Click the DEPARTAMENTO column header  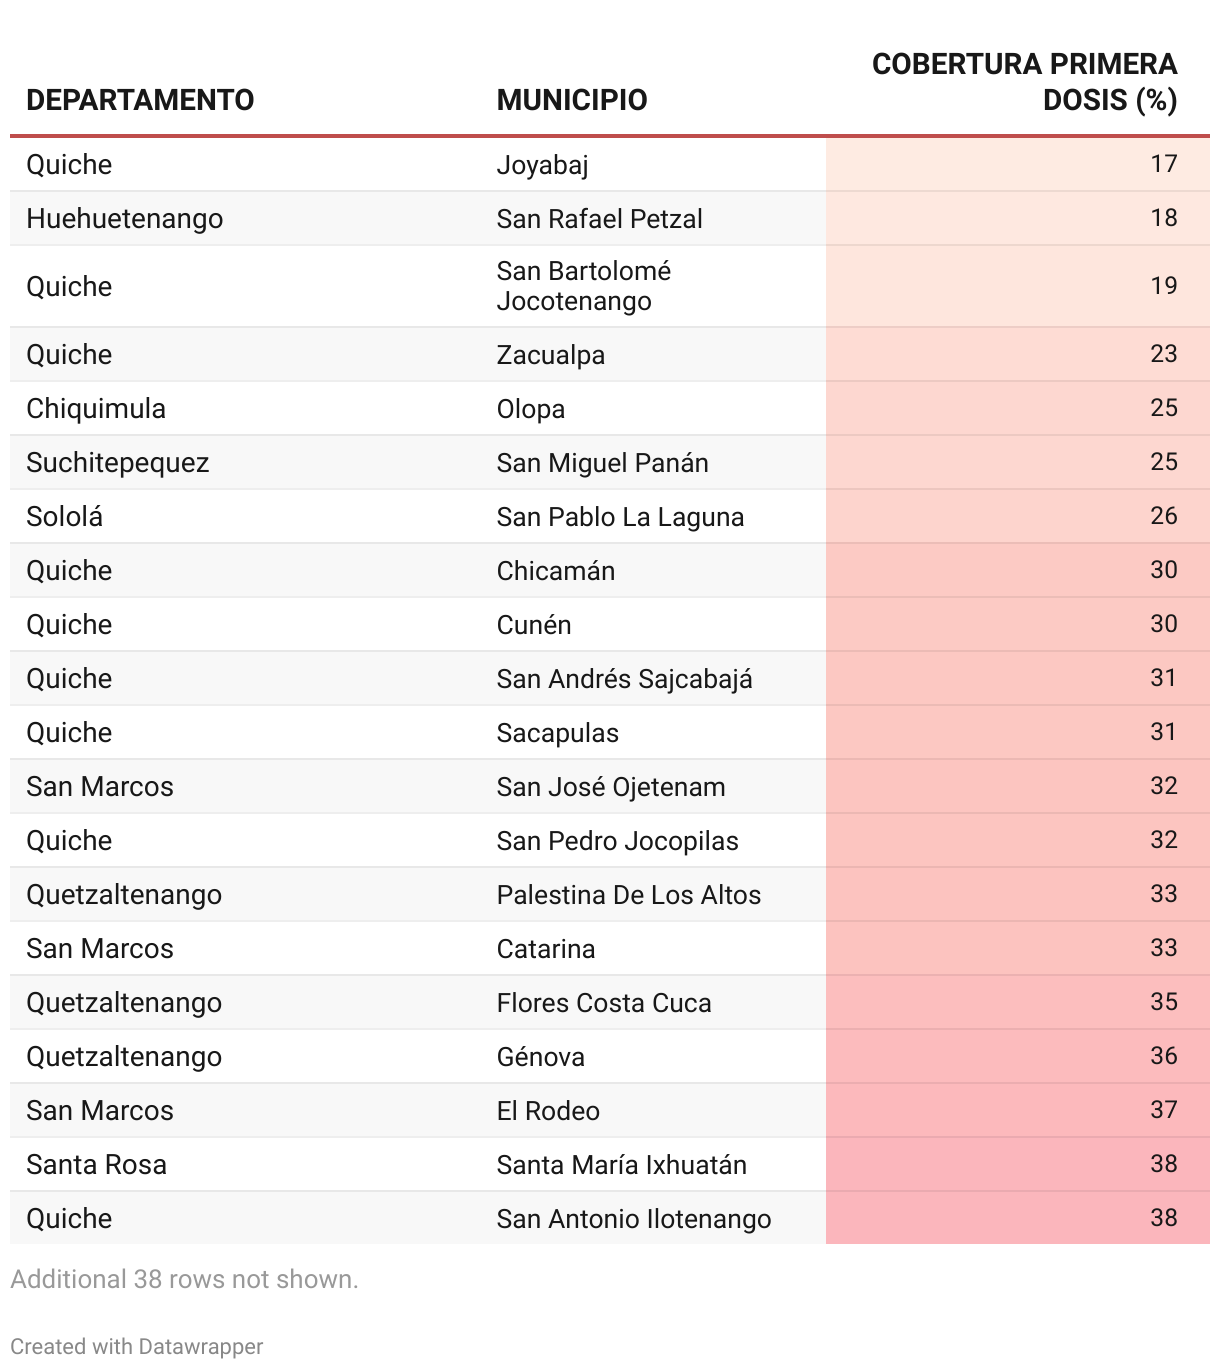(140, 100)
